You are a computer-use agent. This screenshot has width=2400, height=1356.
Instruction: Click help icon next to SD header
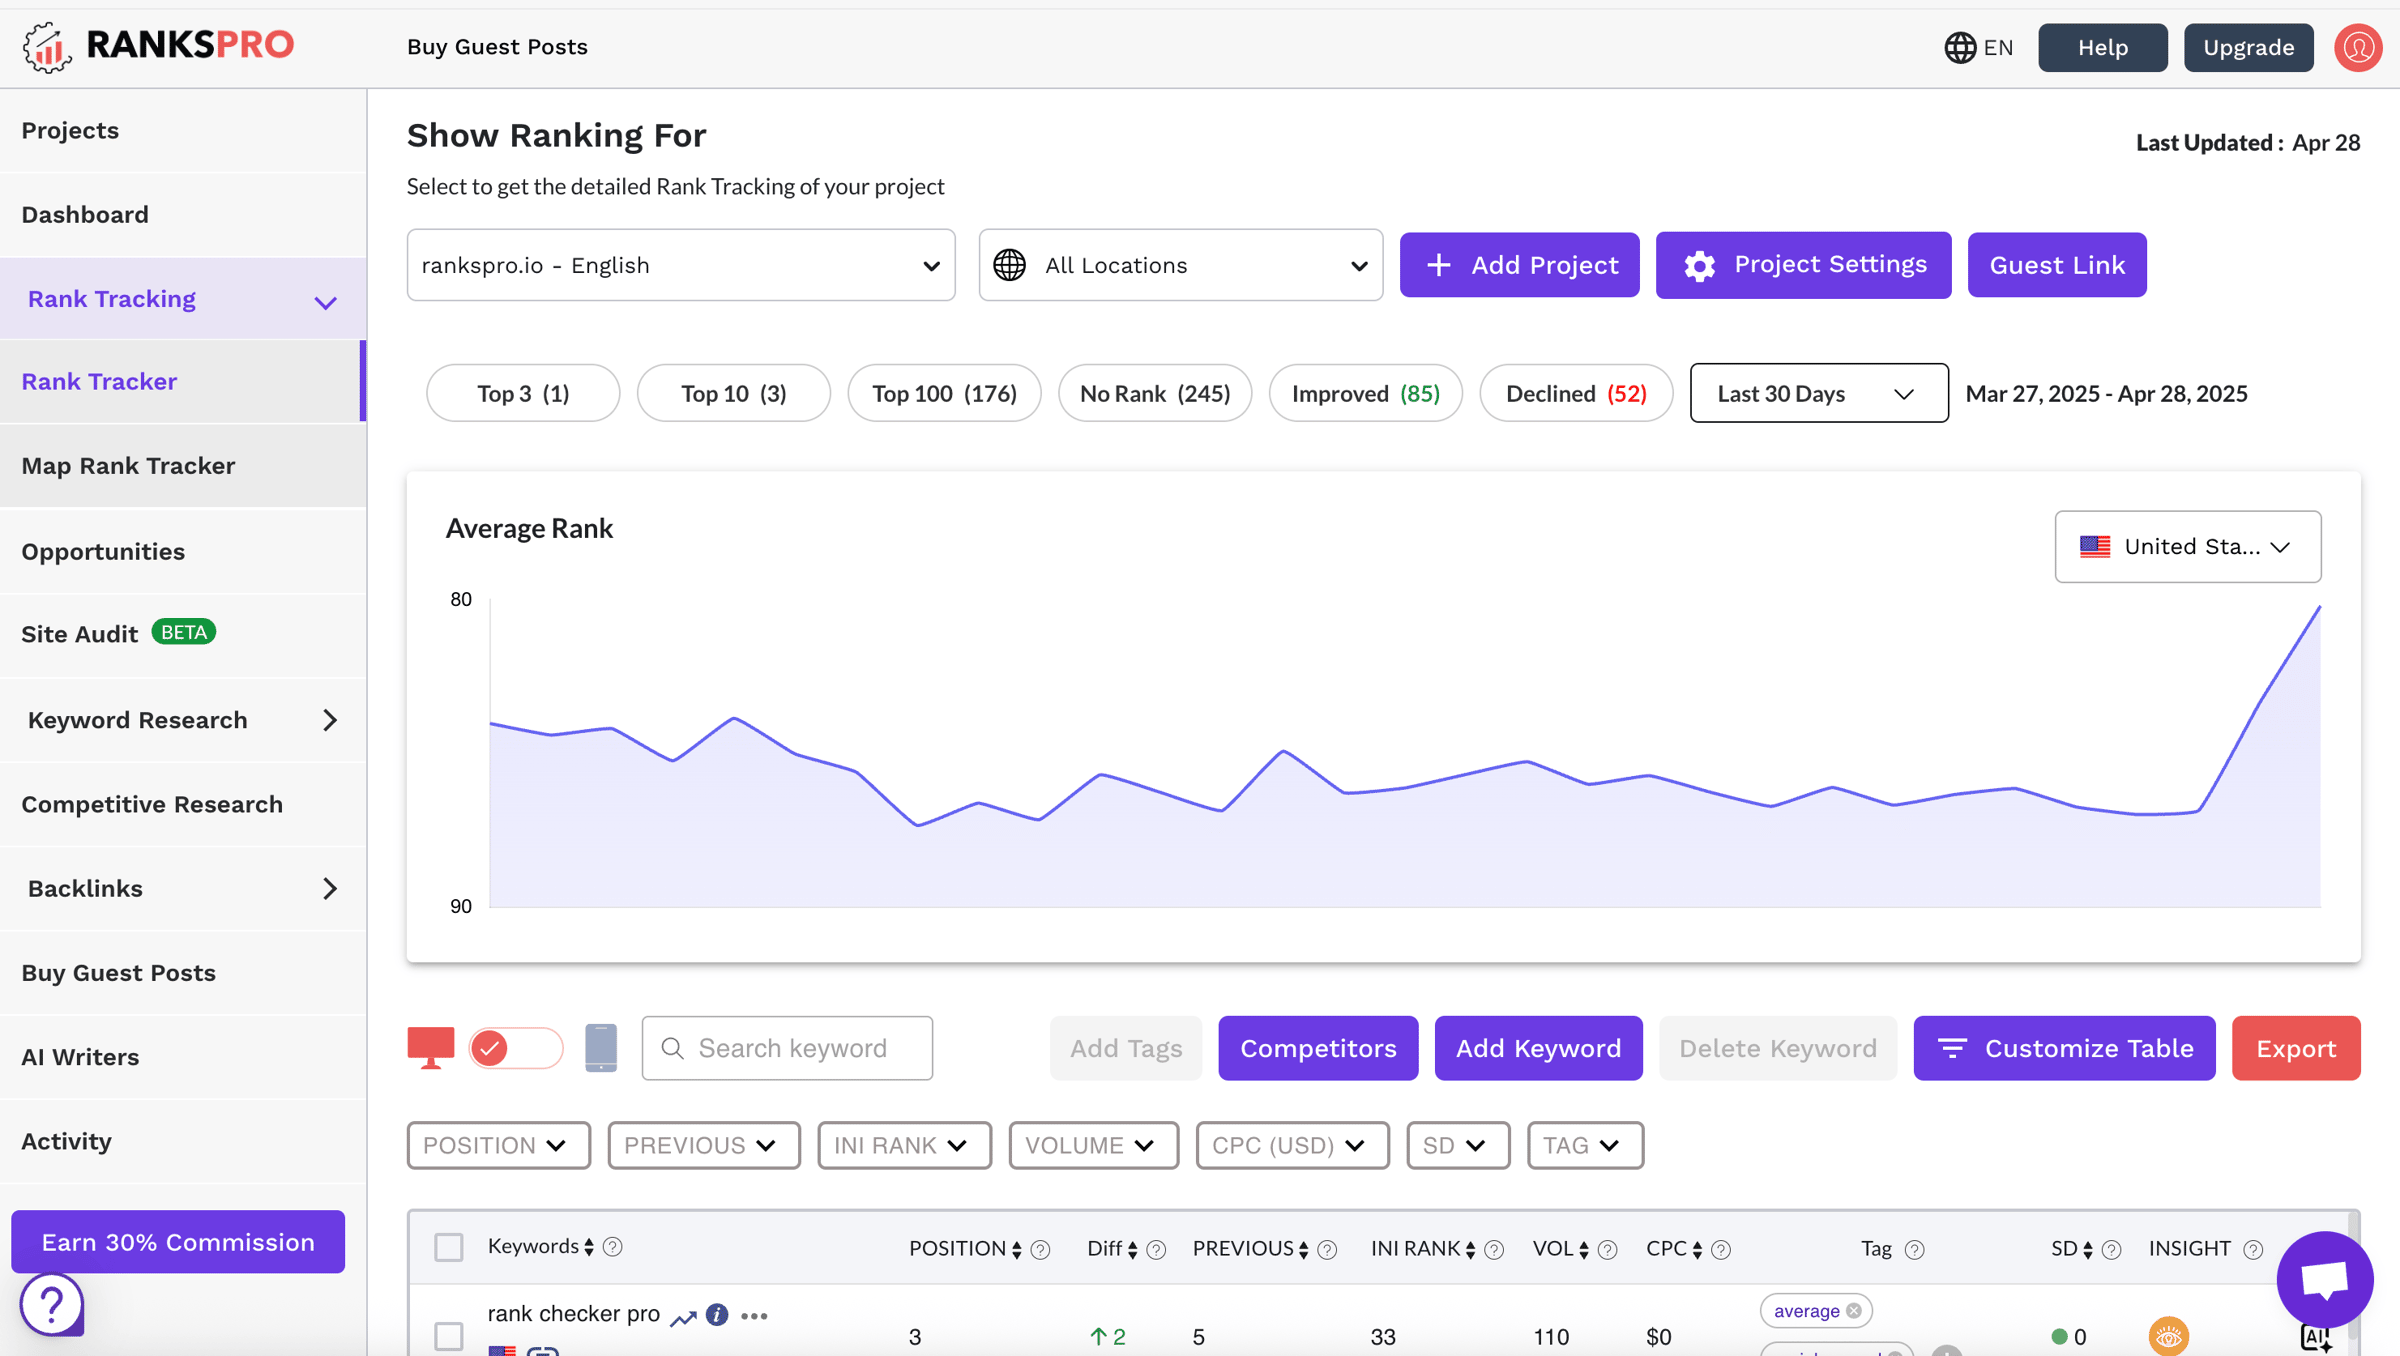pos(2111,1249)
